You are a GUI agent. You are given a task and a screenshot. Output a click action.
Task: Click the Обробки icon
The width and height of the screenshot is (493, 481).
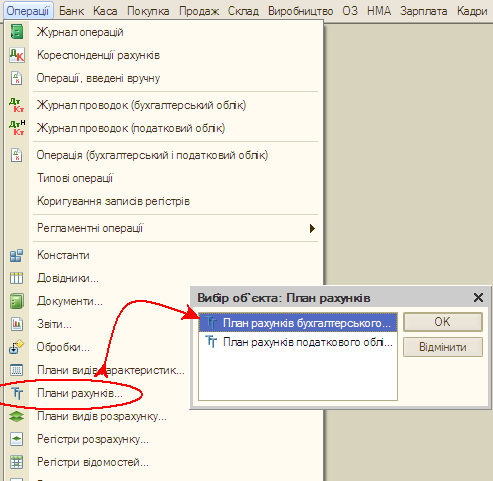[x=16, y=347]
